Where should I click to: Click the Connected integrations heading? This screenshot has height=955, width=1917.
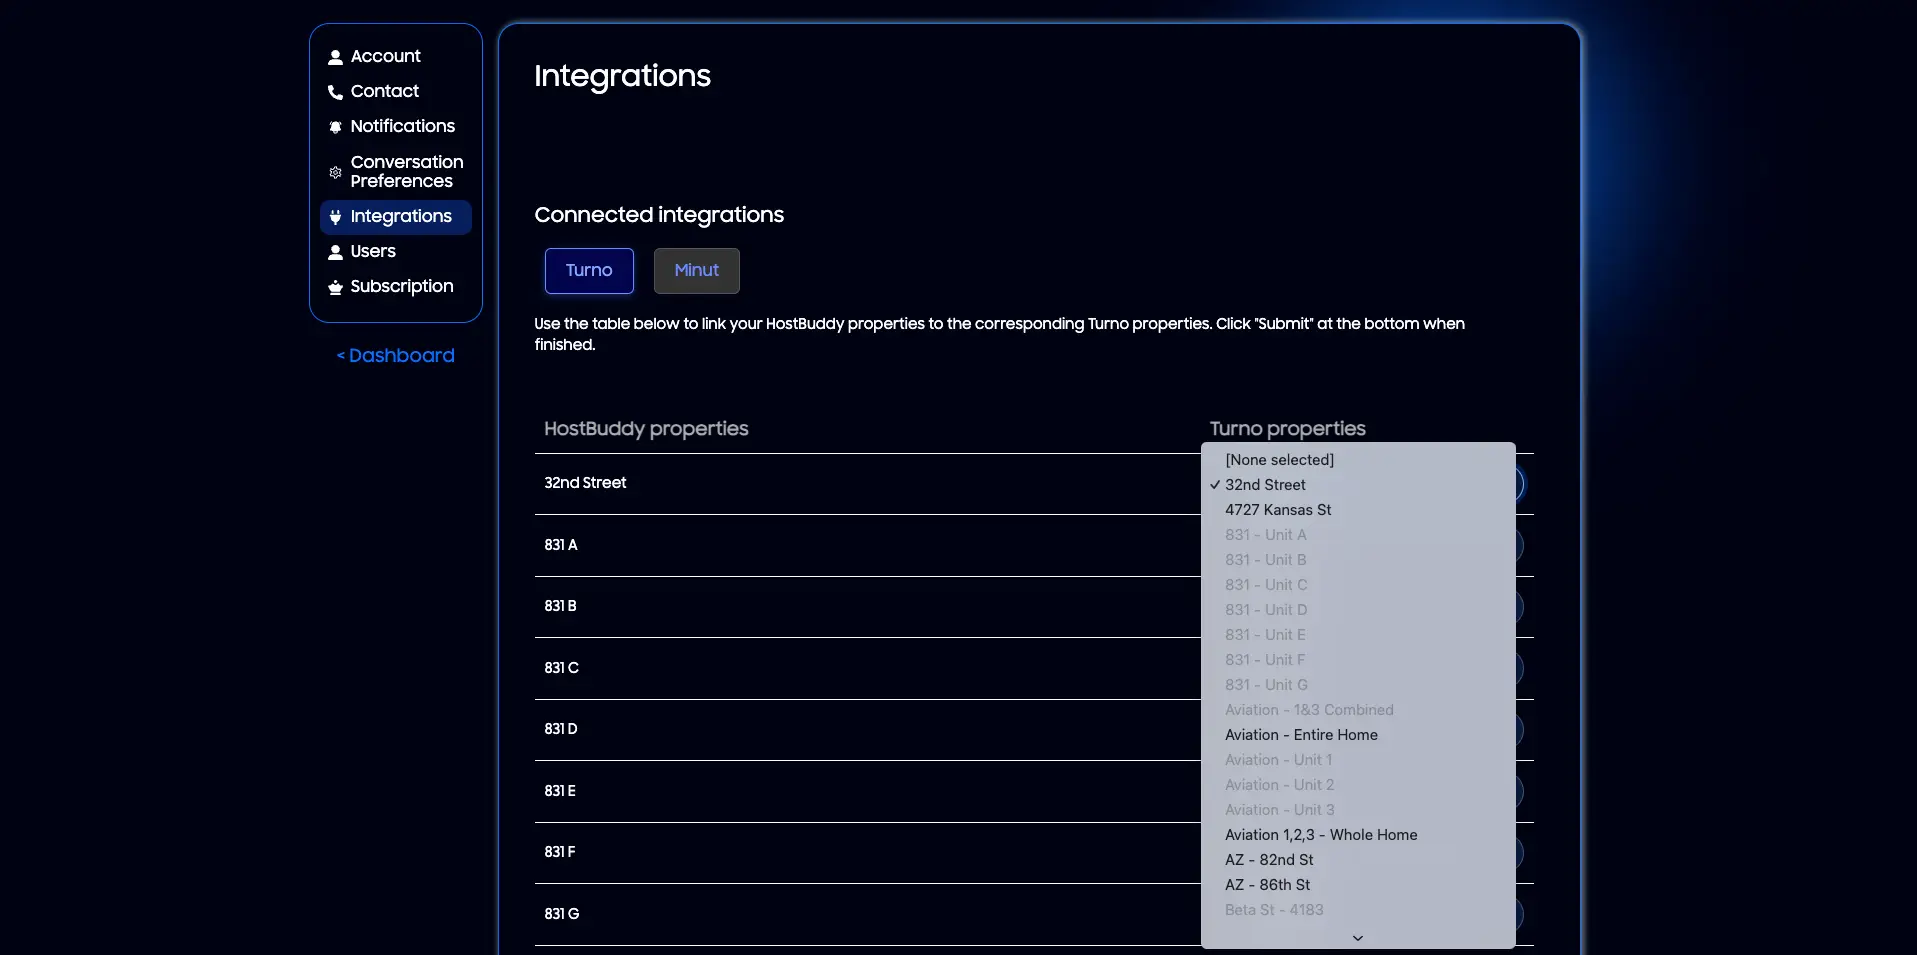pyautogui.click(x=659, y=215)
